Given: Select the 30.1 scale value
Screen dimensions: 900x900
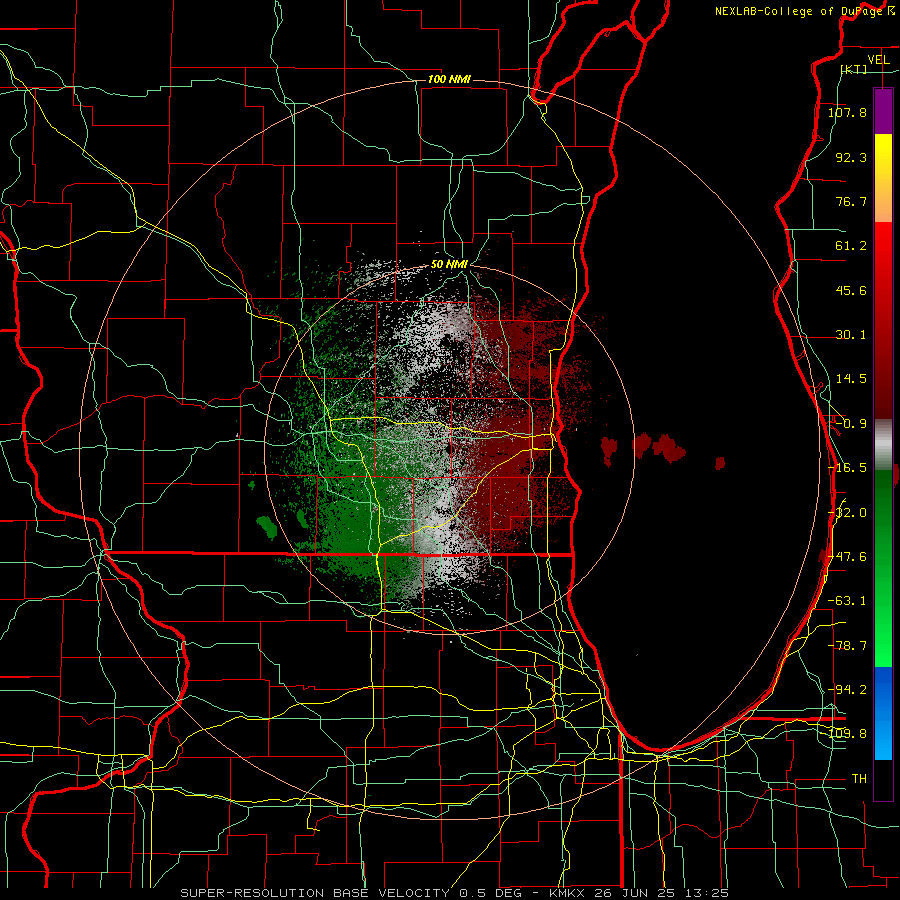Looking at the screenshot, I should tap(851, 335).
